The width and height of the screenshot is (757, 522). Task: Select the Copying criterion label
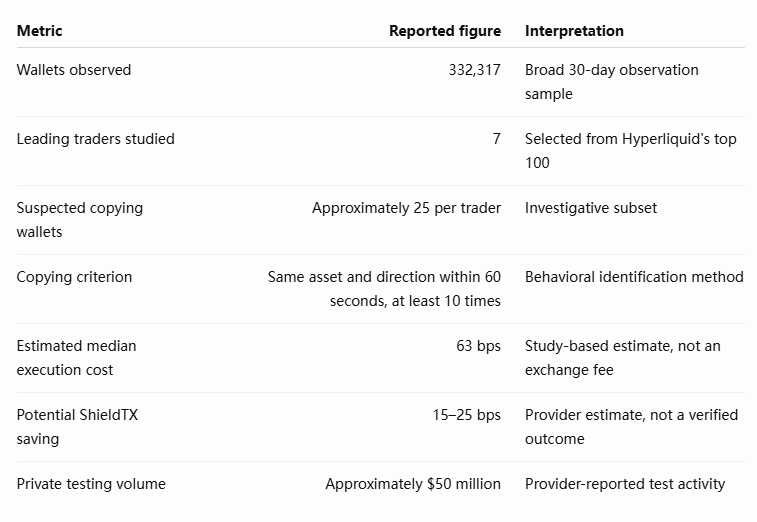pyautogui.click(x=74, y=277)
